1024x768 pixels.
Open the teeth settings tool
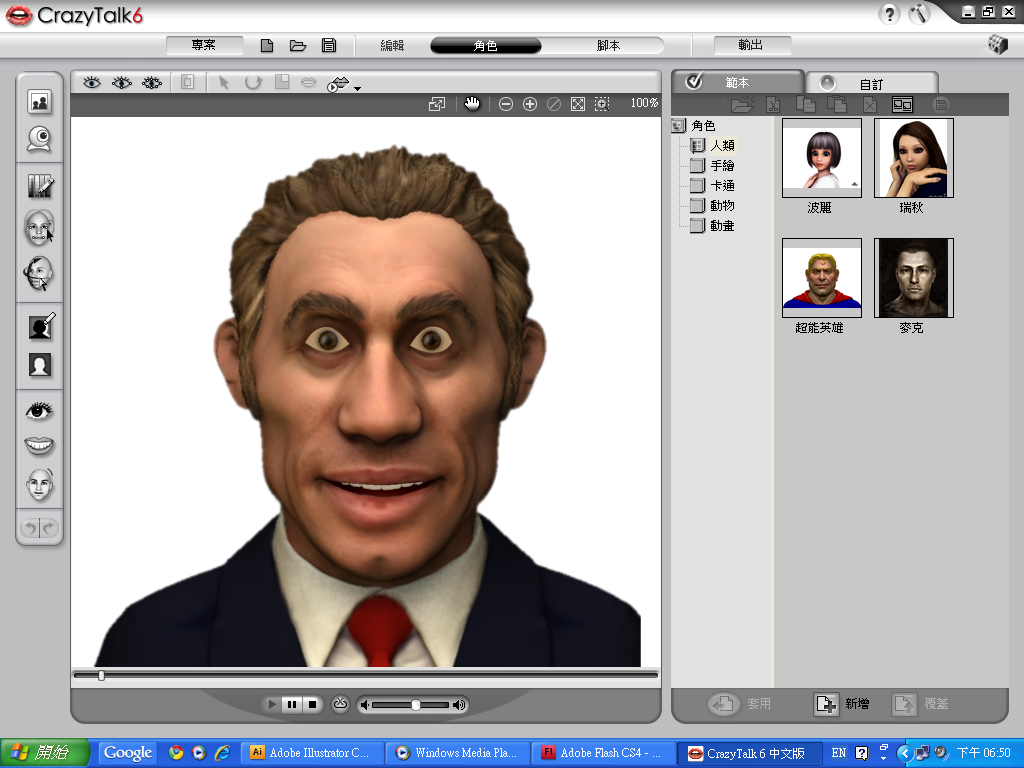click(x=40, y=446)
